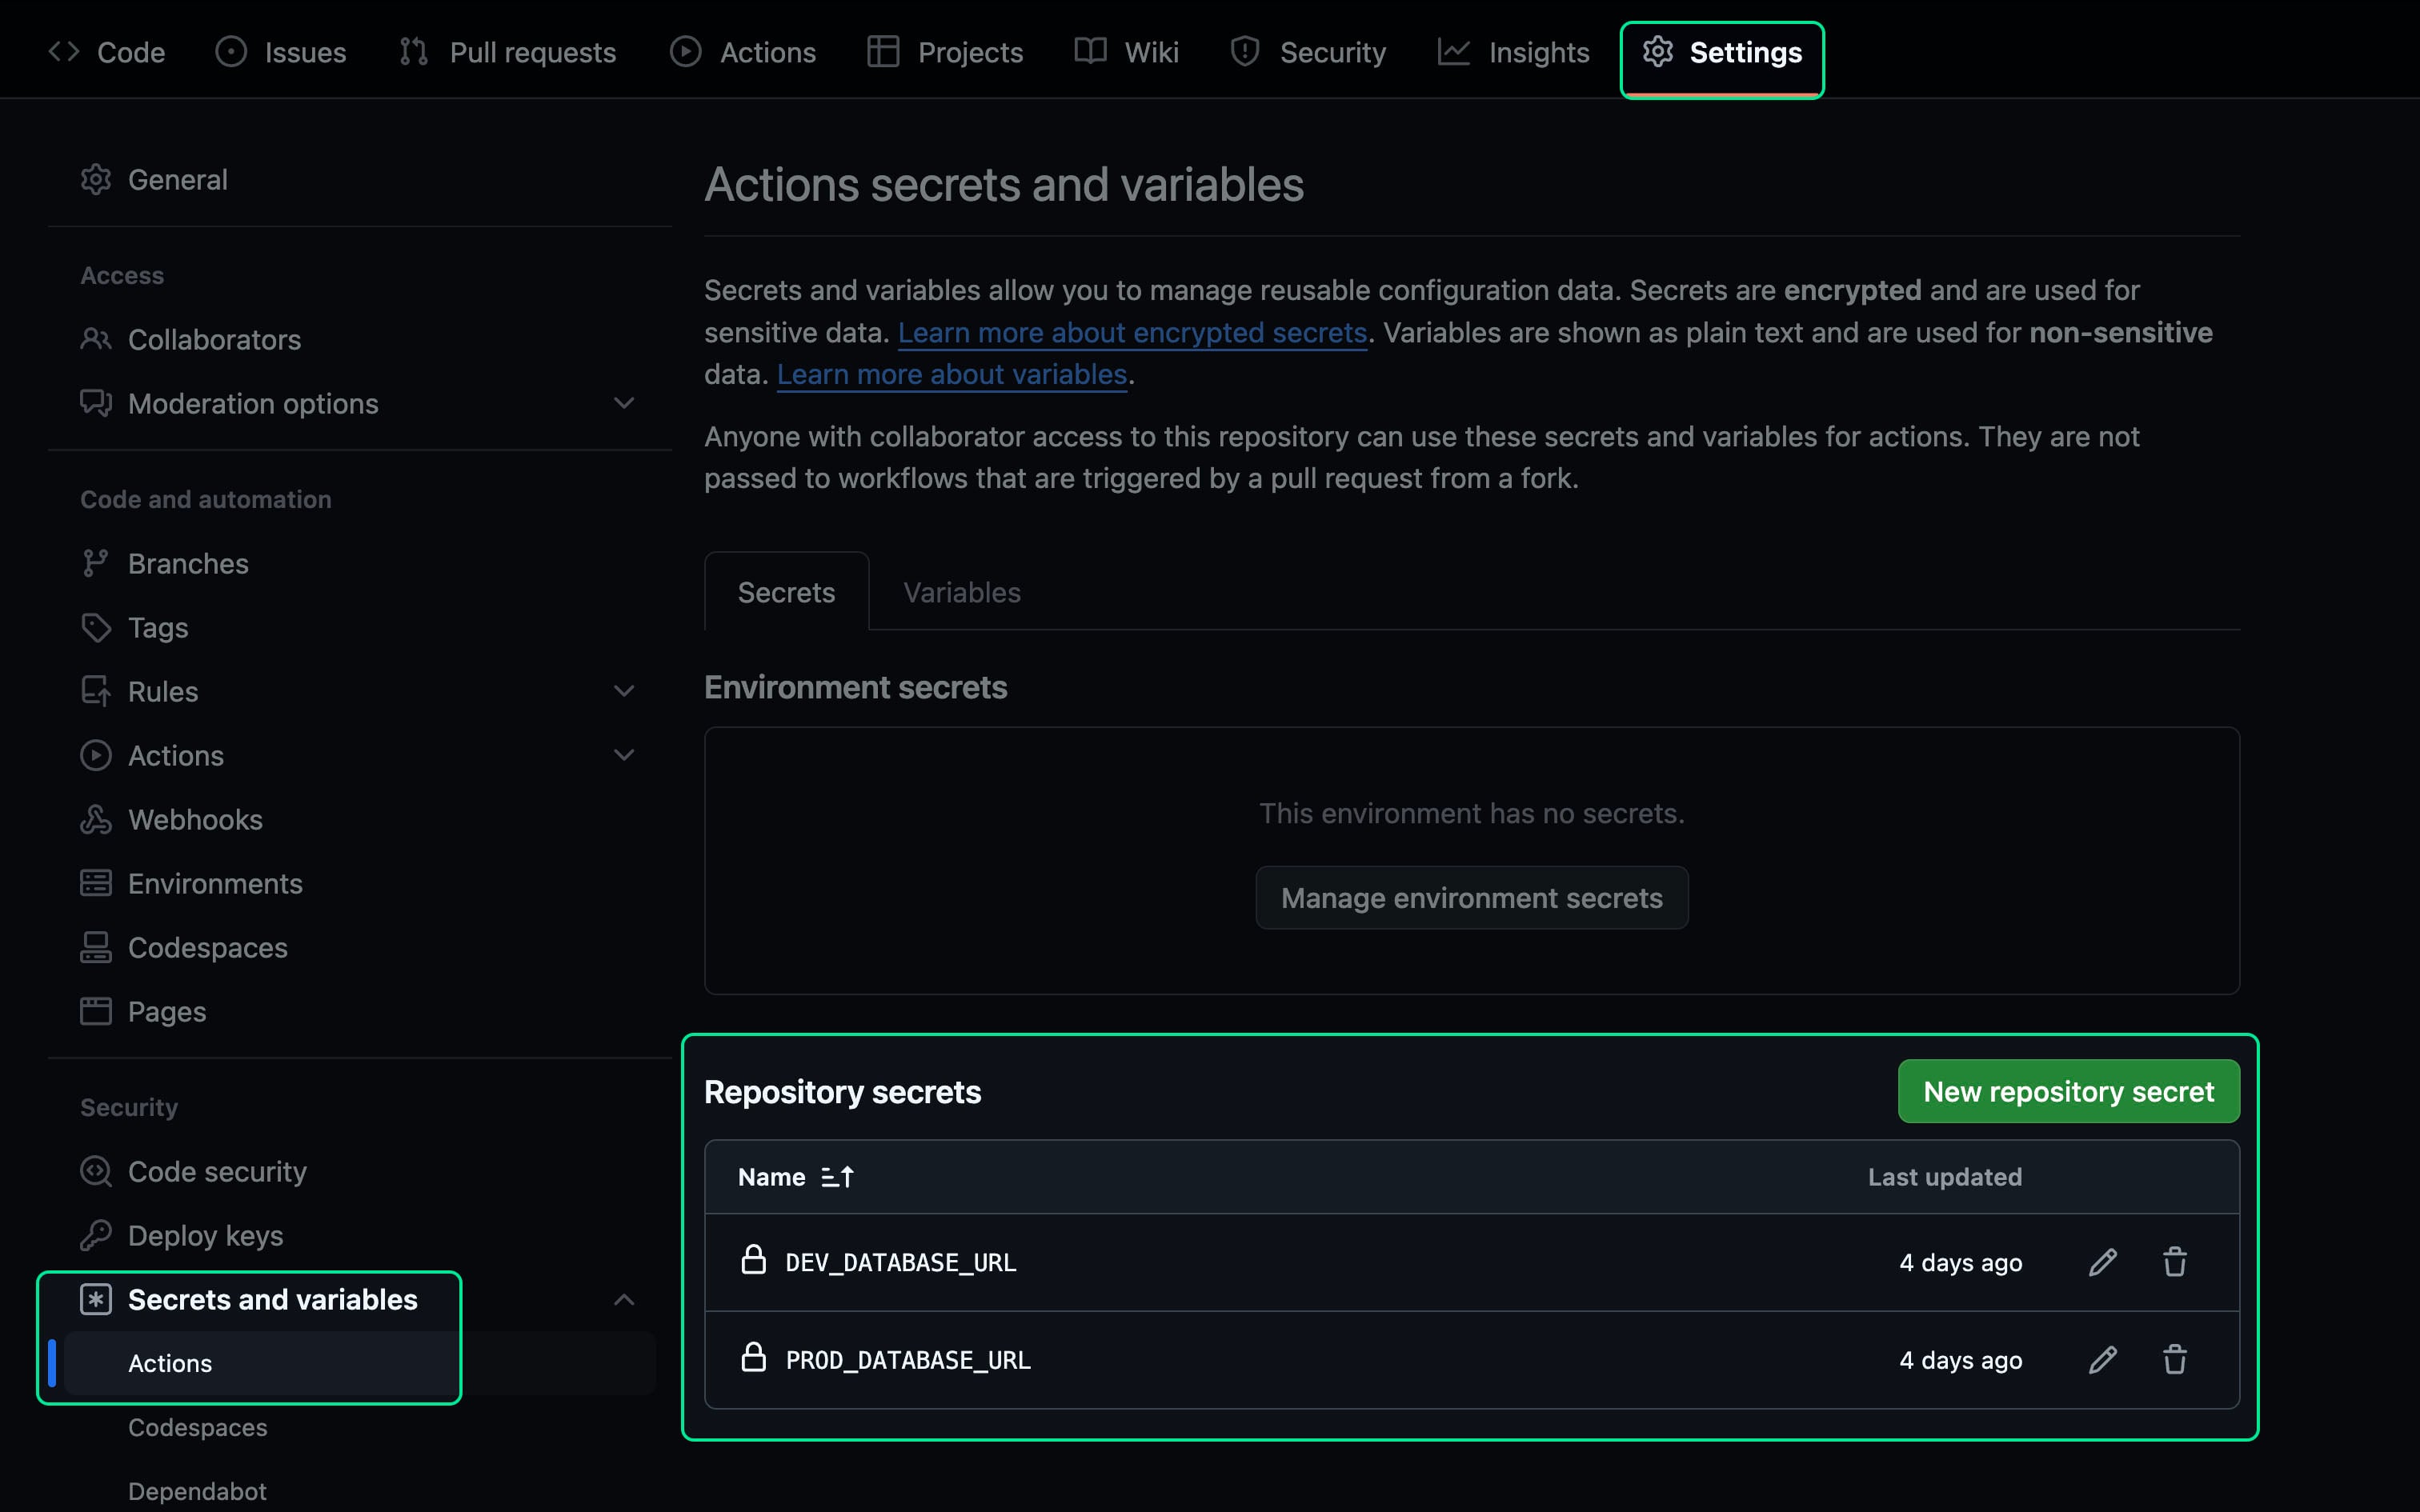Click the Projects board icon
This screenshot has height=1512, width=2420.
884,52
